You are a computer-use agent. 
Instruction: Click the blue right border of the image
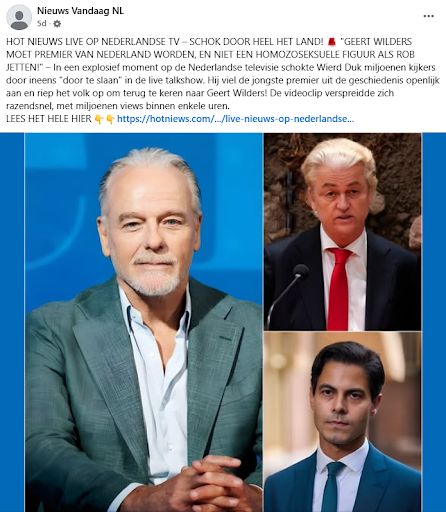click(434, 322)
